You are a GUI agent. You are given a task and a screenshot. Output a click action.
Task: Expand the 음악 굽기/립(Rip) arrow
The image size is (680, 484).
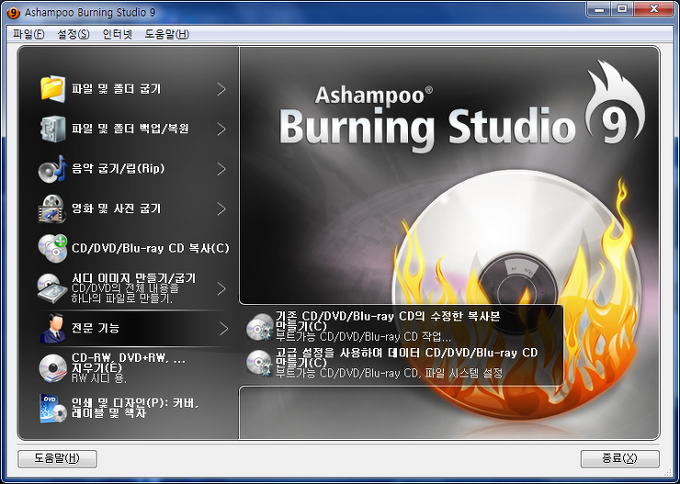click(x=222, y=169)
